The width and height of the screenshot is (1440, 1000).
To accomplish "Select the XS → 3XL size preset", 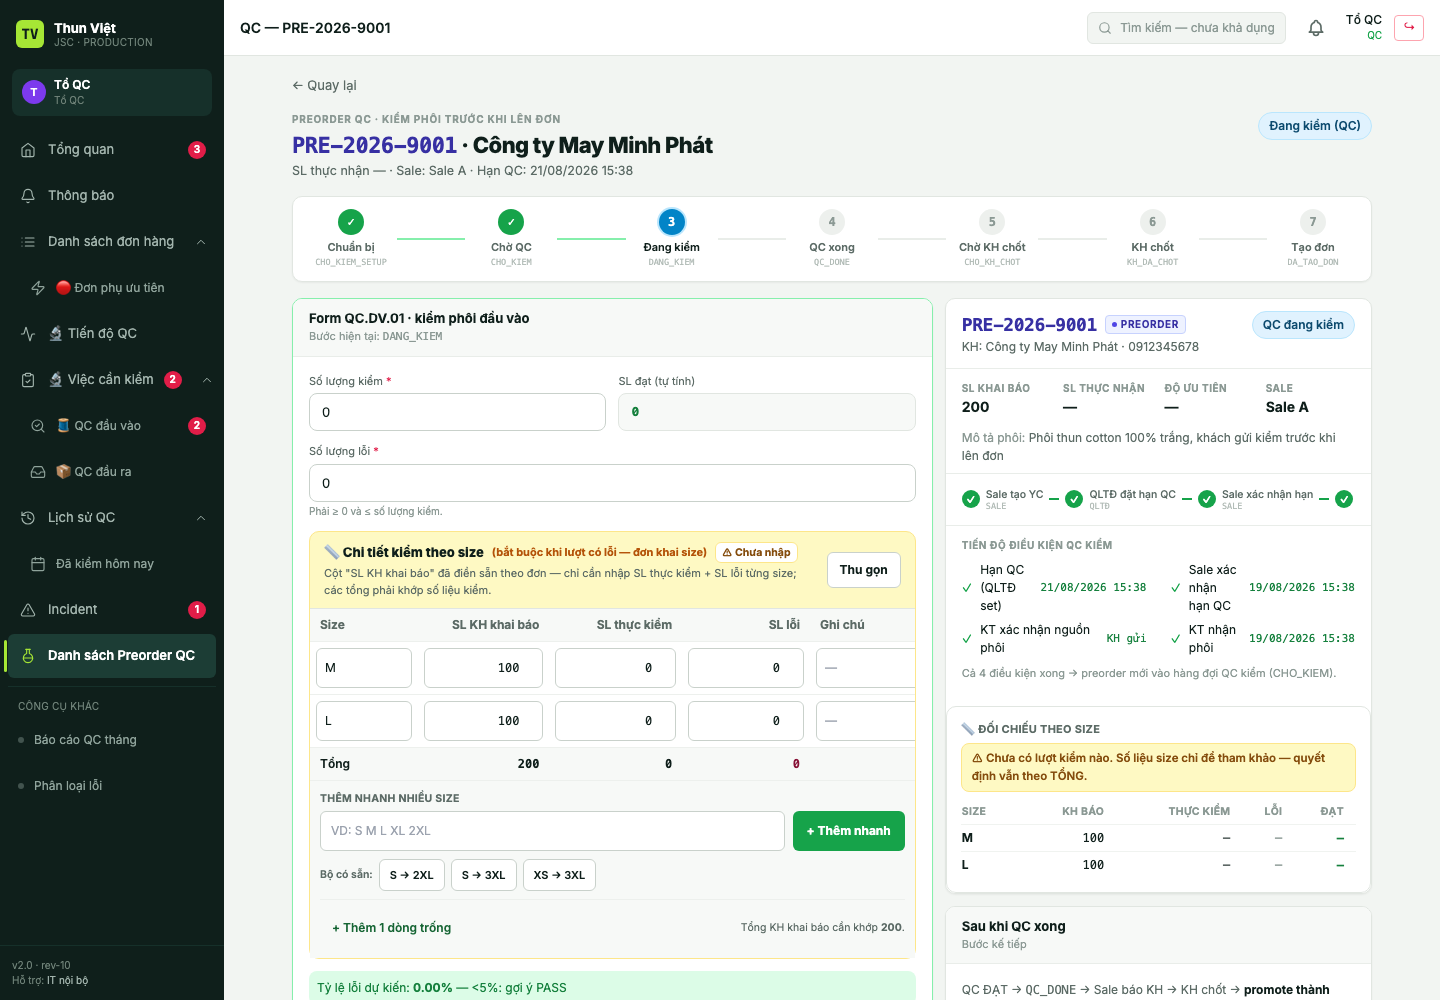I will [x=560, y=875].
